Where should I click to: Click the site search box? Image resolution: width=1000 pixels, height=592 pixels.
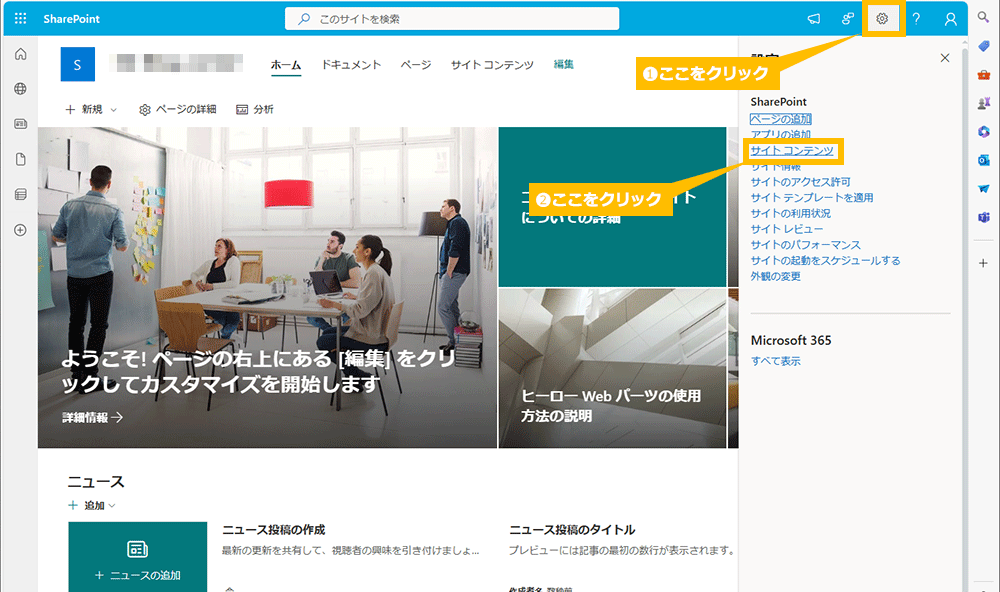click(452, 19)
